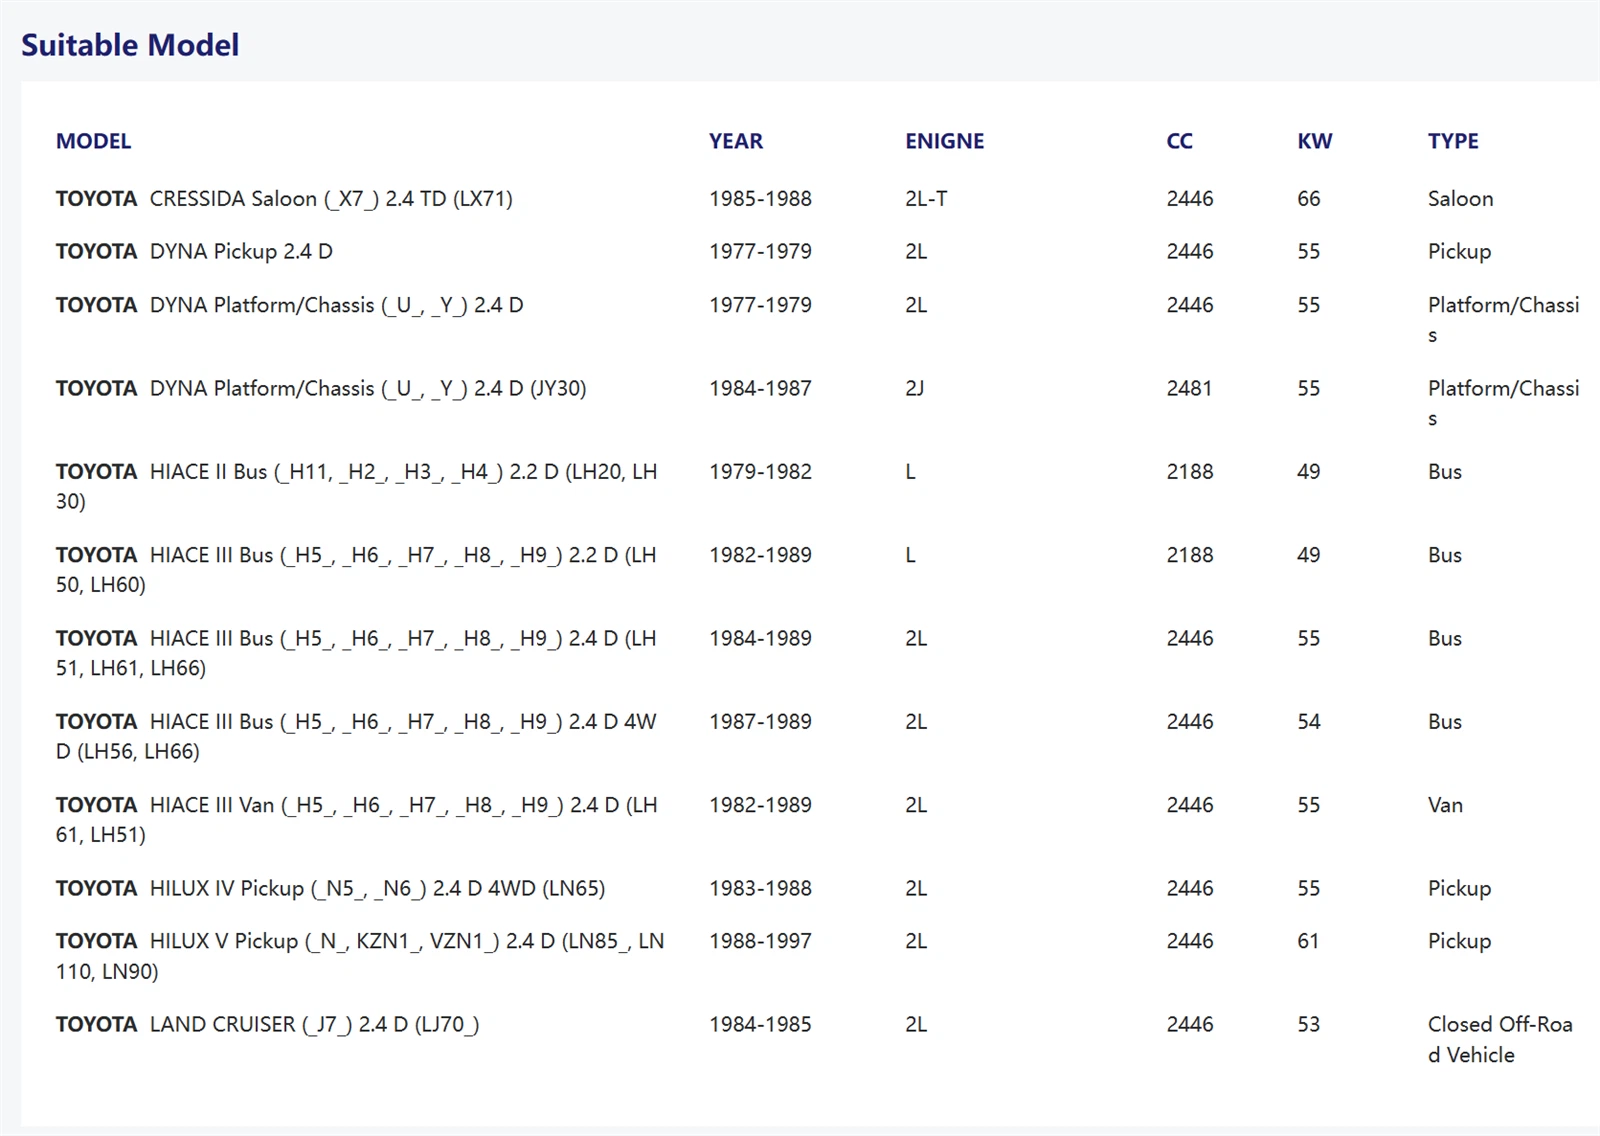Screen dimensions: 1600x1136
Task: Select HIACE III Bus 2.2 D (LH50, LH60)
Action: coord(357,569)
